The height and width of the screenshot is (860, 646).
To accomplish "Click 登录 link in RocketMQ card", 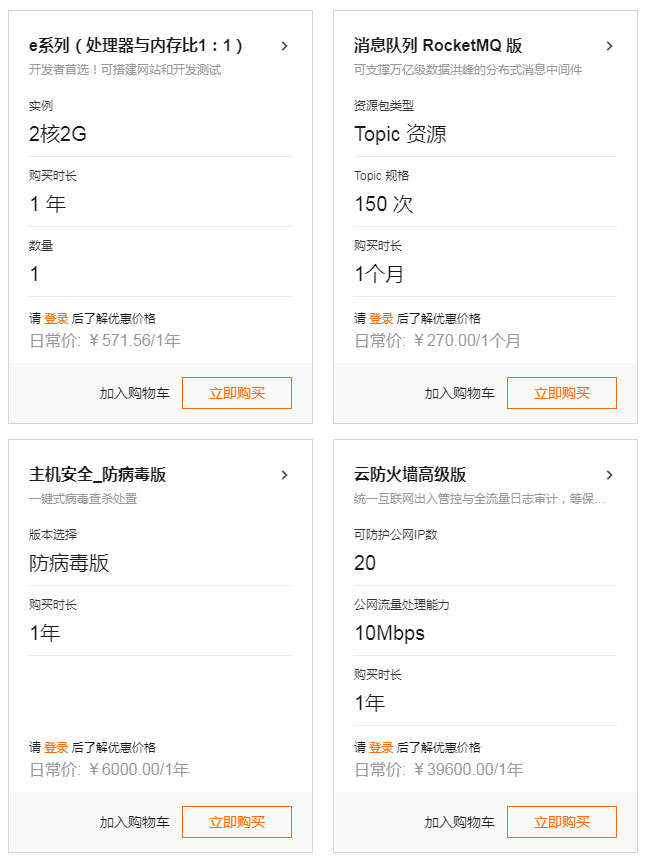I will coord(381,319).
